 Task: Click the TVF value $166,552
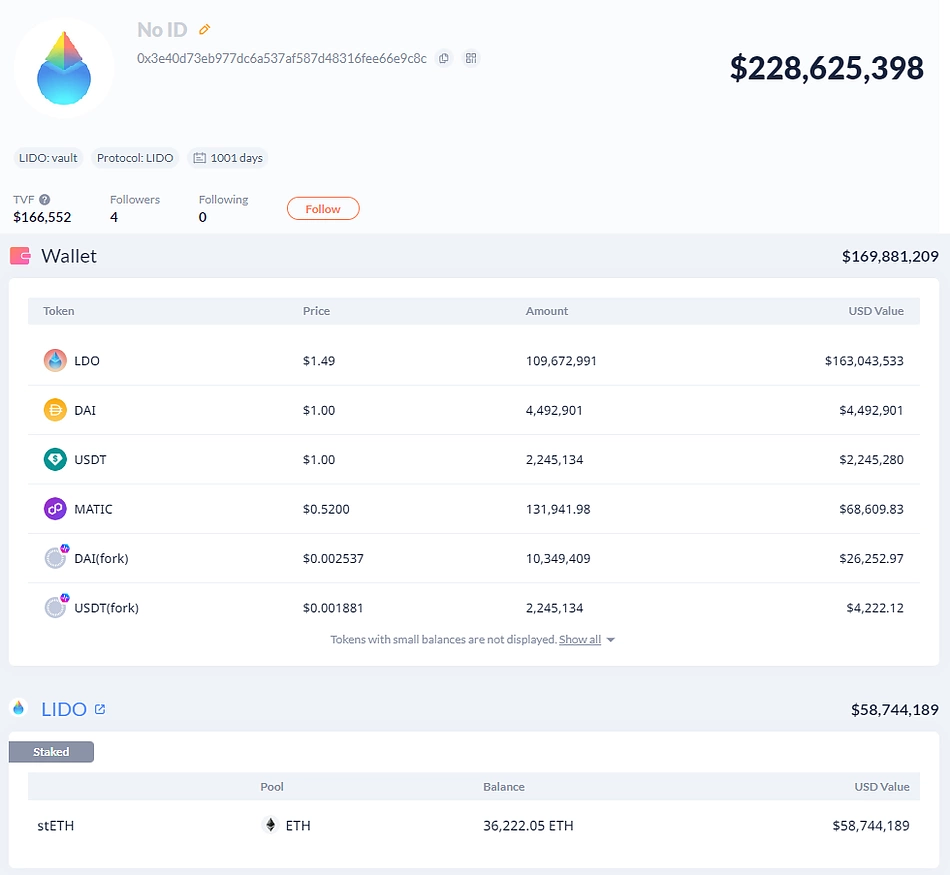coord(42,217)
